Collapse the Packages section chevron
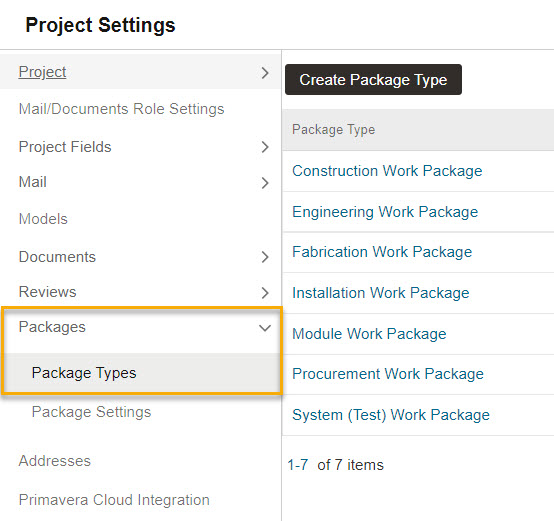 pyautogui.click(x=265, y=328)
